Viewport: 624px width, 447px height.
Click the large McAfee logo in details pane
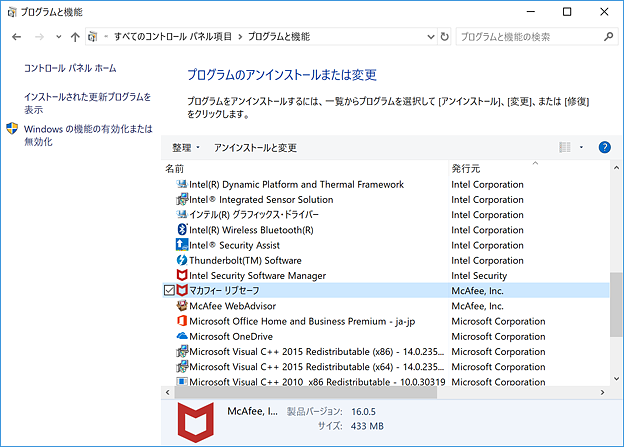(x=195, y=422)
